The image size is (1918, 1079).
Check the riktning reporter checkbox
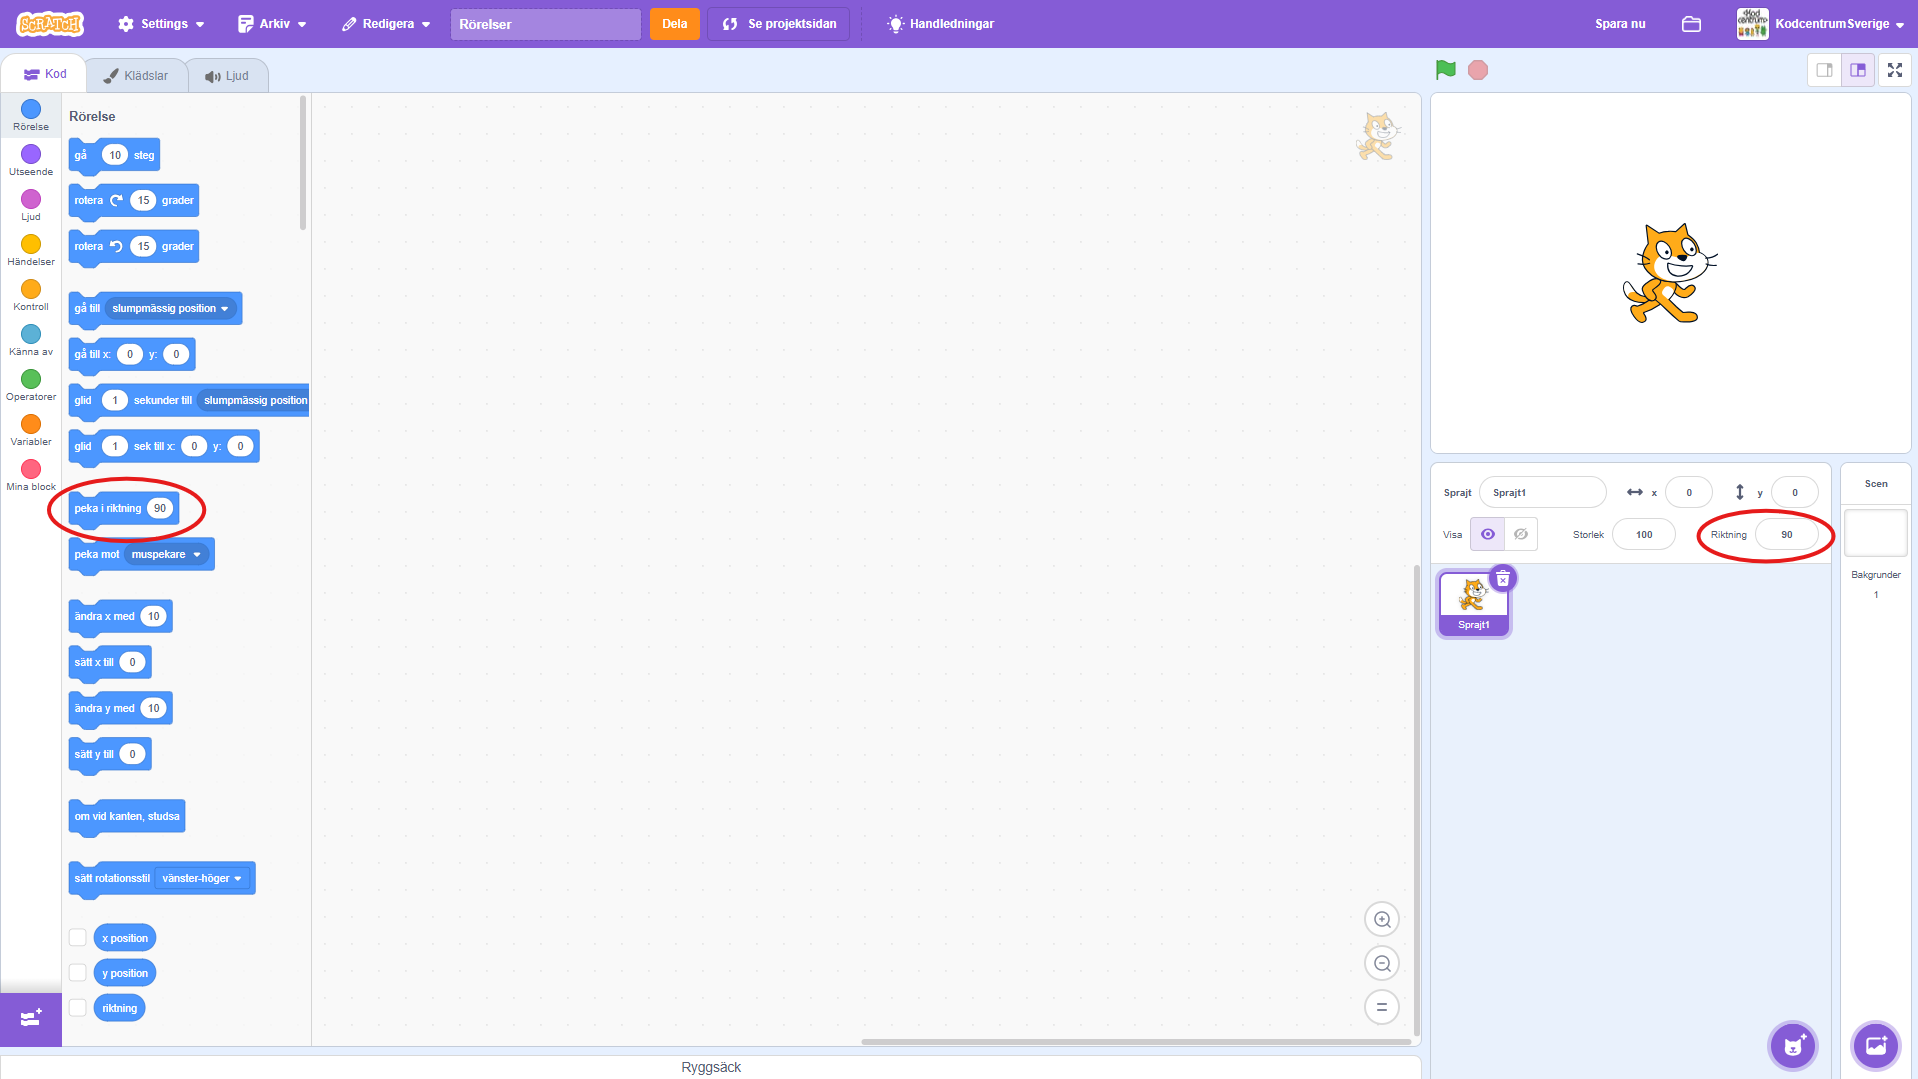click(77, 1008)
